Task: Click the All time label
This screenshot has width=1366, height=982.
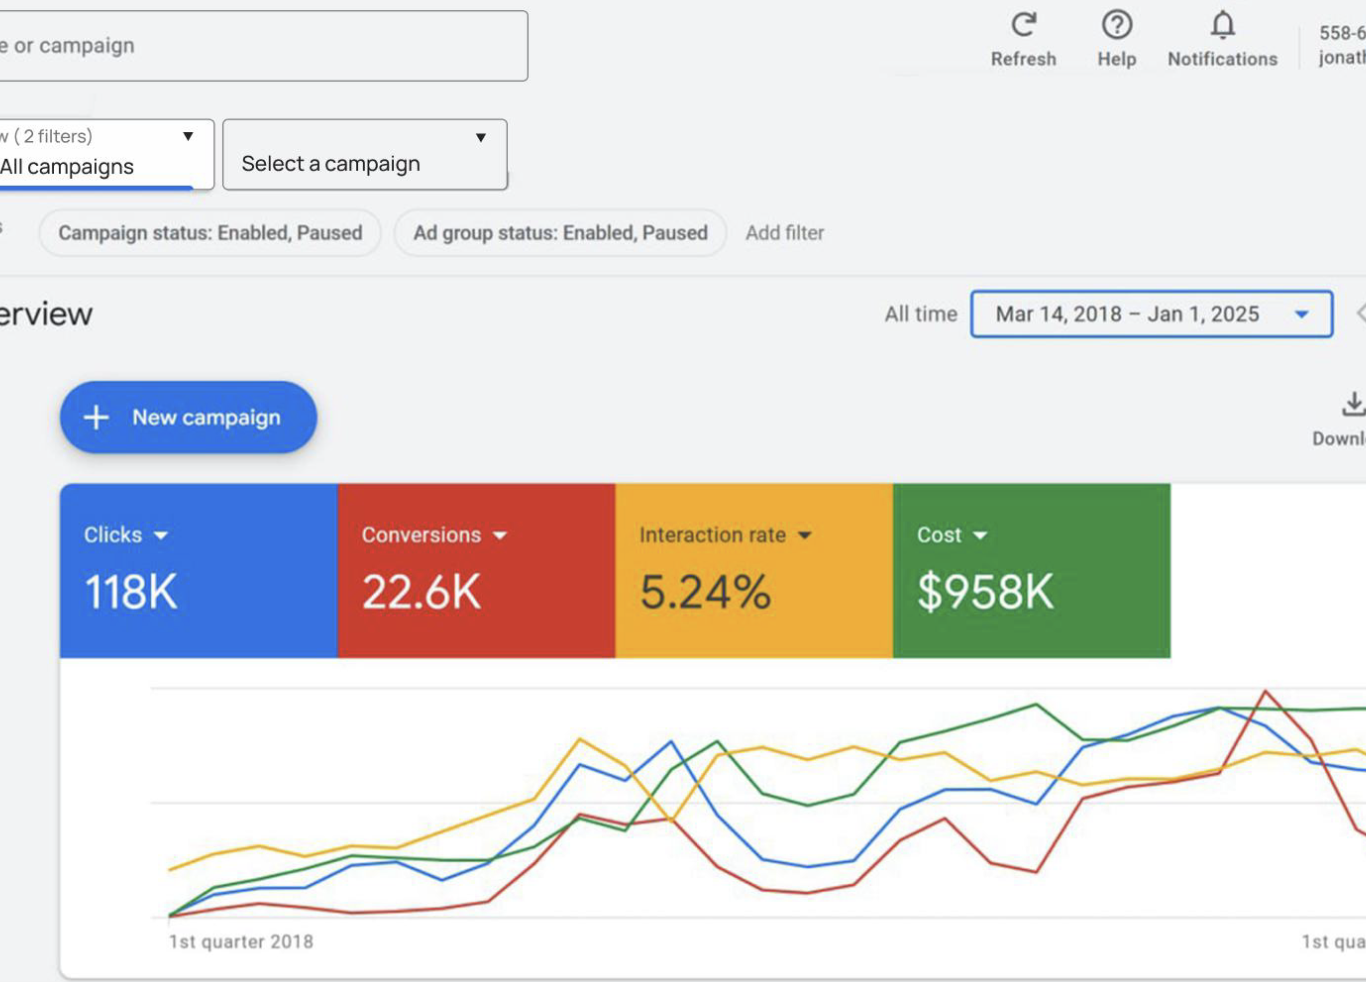Action: coord(921,314)
